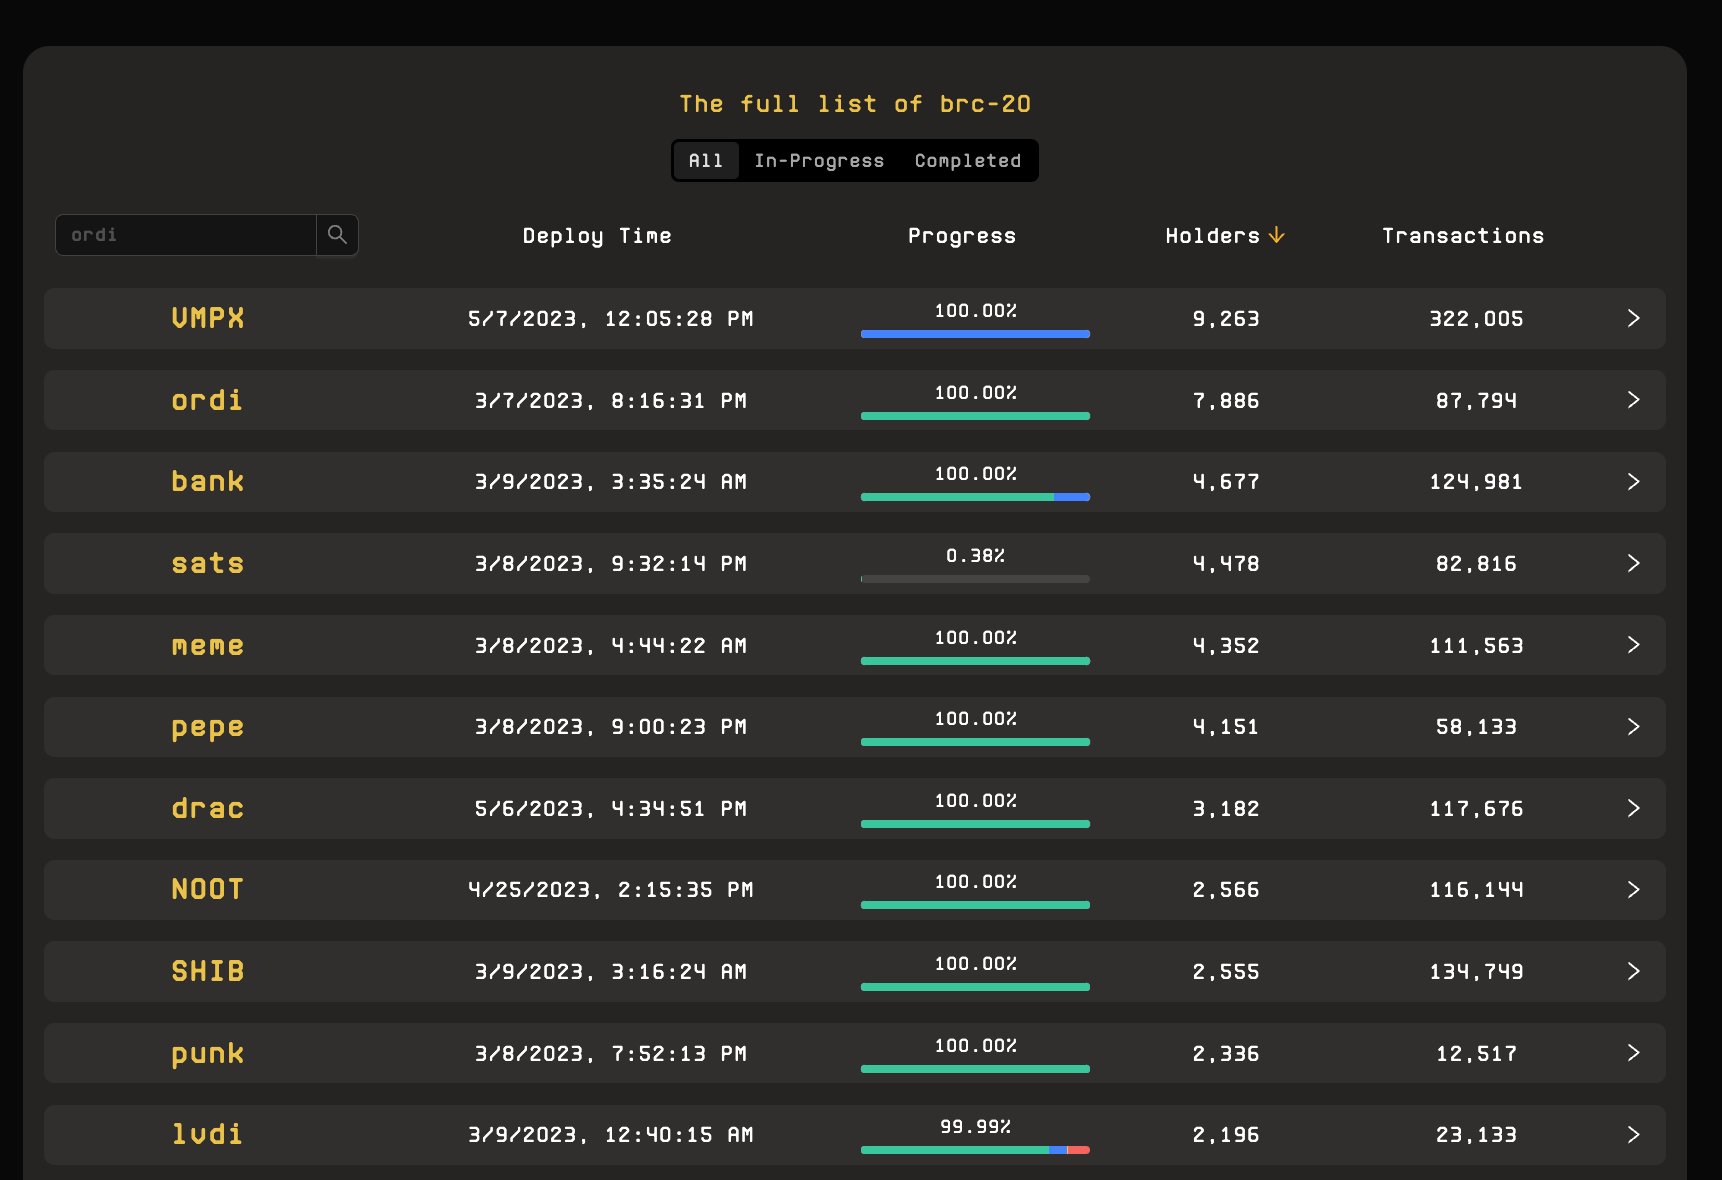The image size is (1722, 1180).
Task: Switch to the In-Progress tab
Action: pyautogui.click(x=819, y=161)
